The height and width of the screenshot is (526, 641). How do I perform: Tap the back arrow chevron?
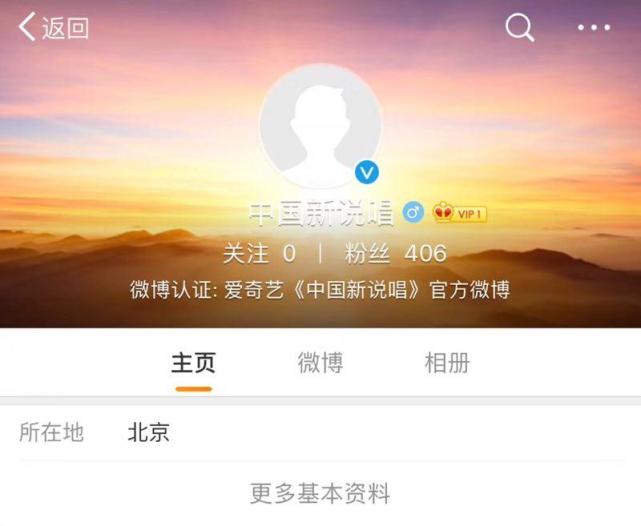point(27,27)
